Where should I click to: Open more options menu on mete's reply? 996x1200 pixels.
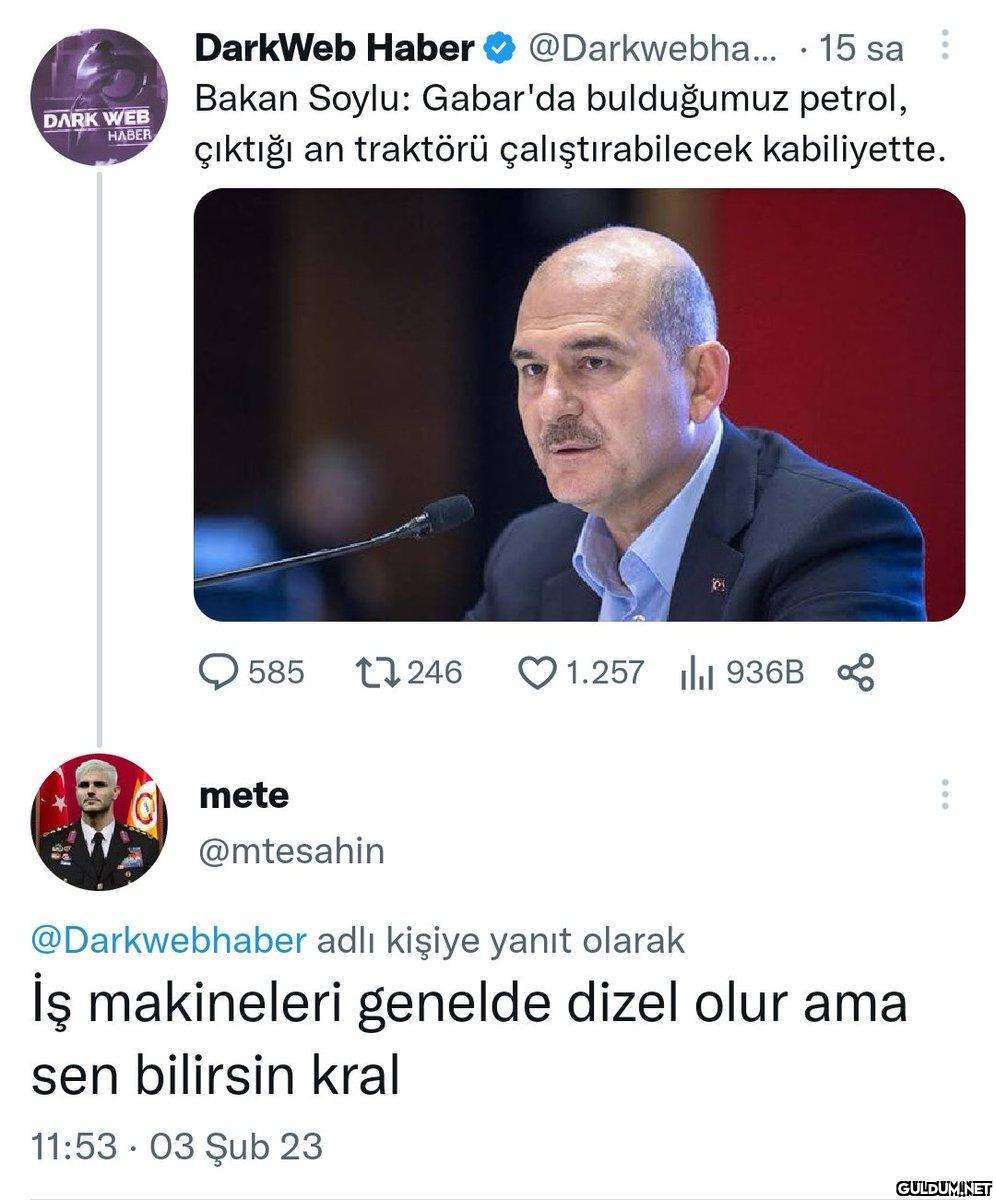[x=944, y=795]
